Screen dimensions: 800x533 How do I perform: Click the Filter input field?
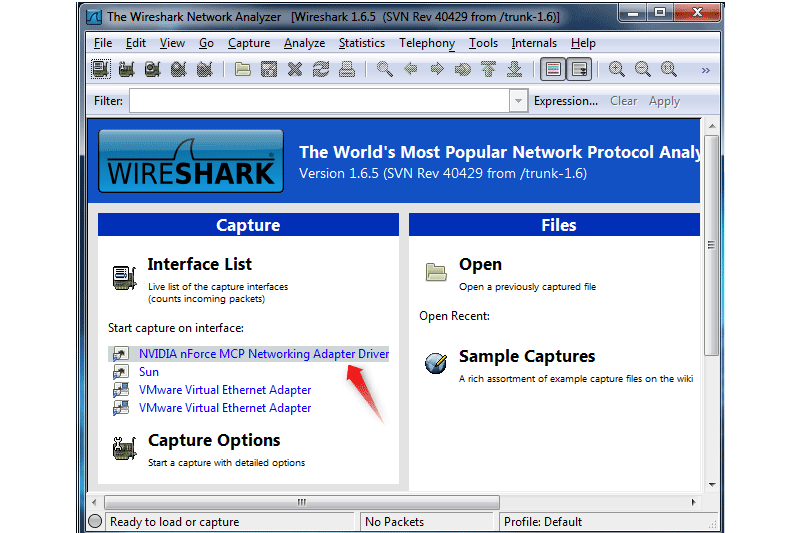click(319, 101)
